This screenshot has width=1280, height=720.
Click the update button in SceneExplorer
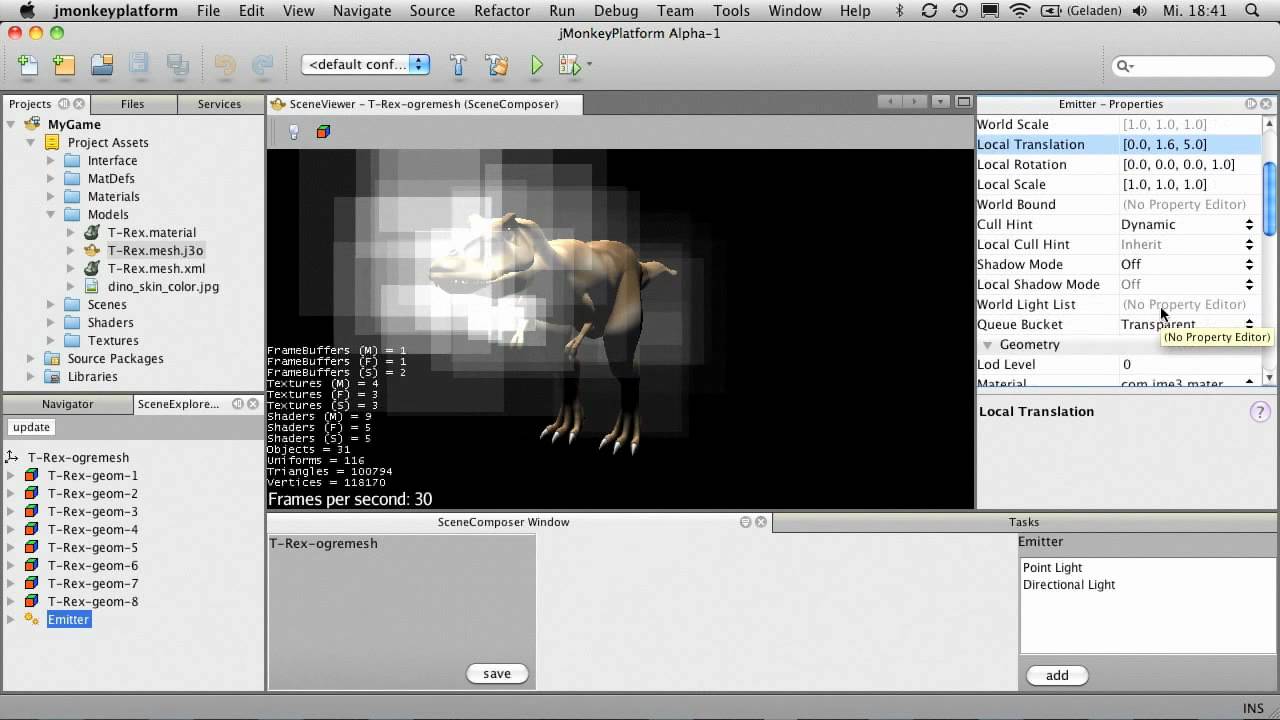click(x=32, y=427)
